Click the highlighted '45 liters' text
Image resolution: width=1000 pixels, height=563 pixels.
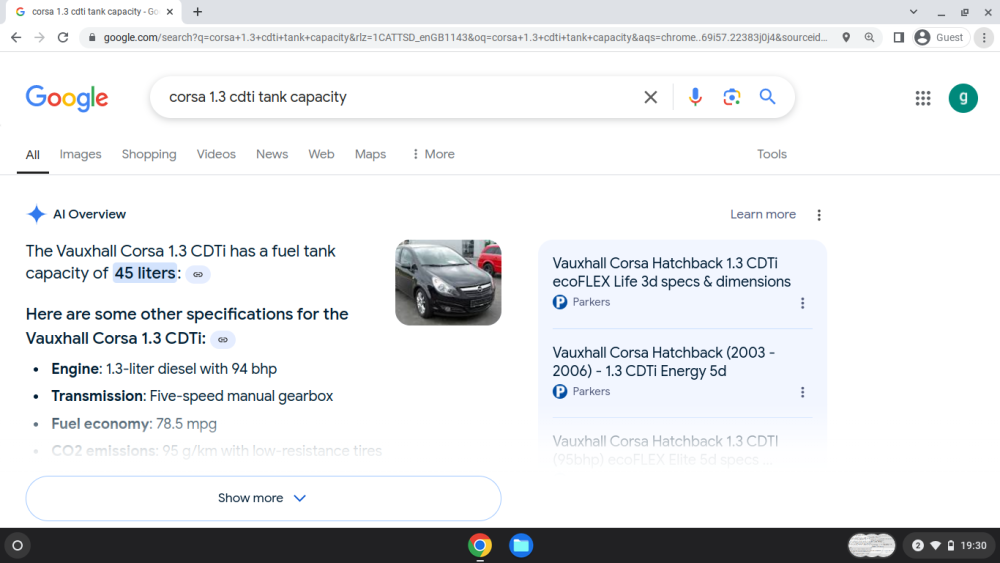point(145,273)
